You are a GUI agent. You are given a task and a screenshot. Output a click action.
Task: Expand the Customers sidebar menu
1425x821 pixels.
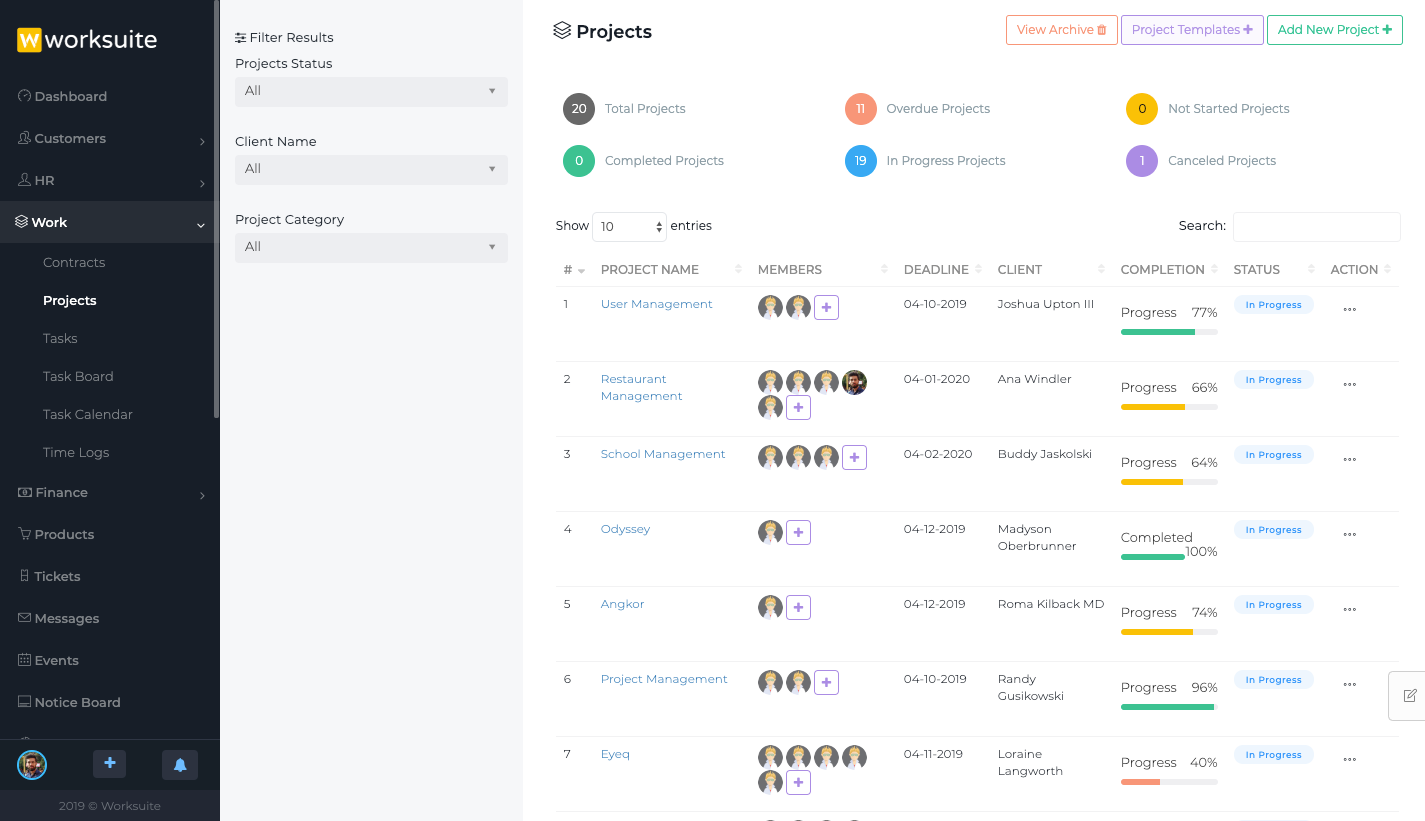click(110, 139)
